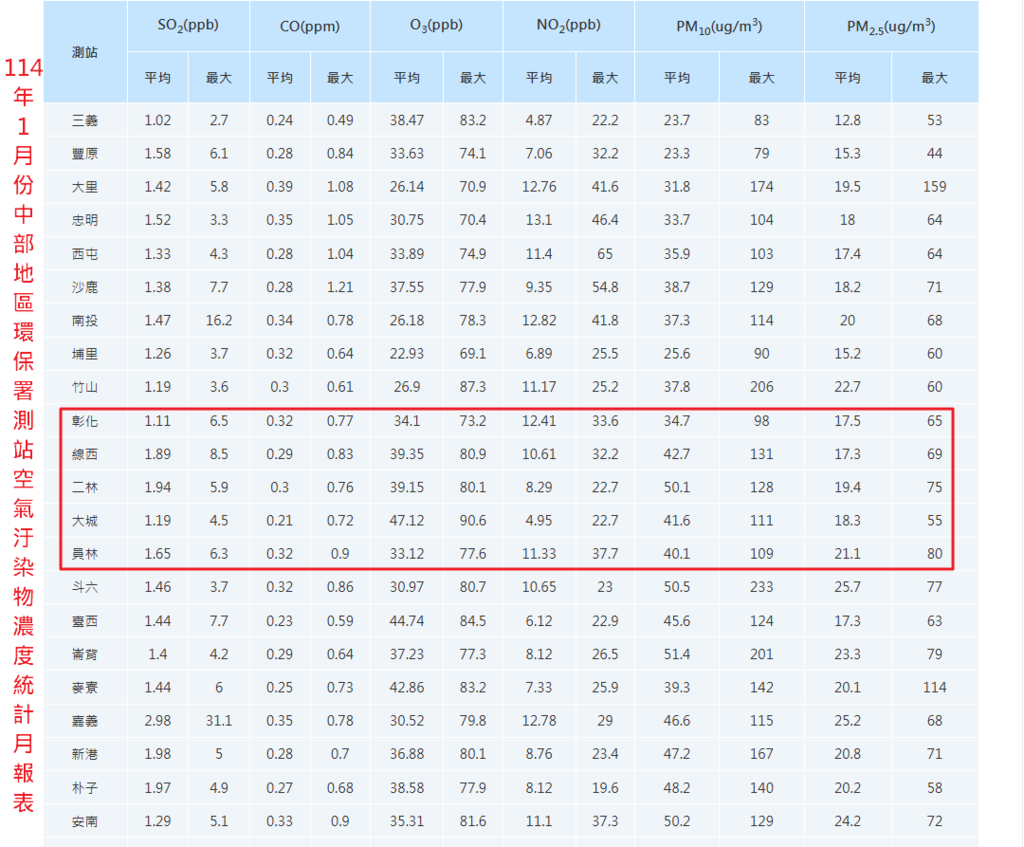1024x847 pixels.
Task: Click 彰化 NO2 average value 12.41
Action: [539, 421]
